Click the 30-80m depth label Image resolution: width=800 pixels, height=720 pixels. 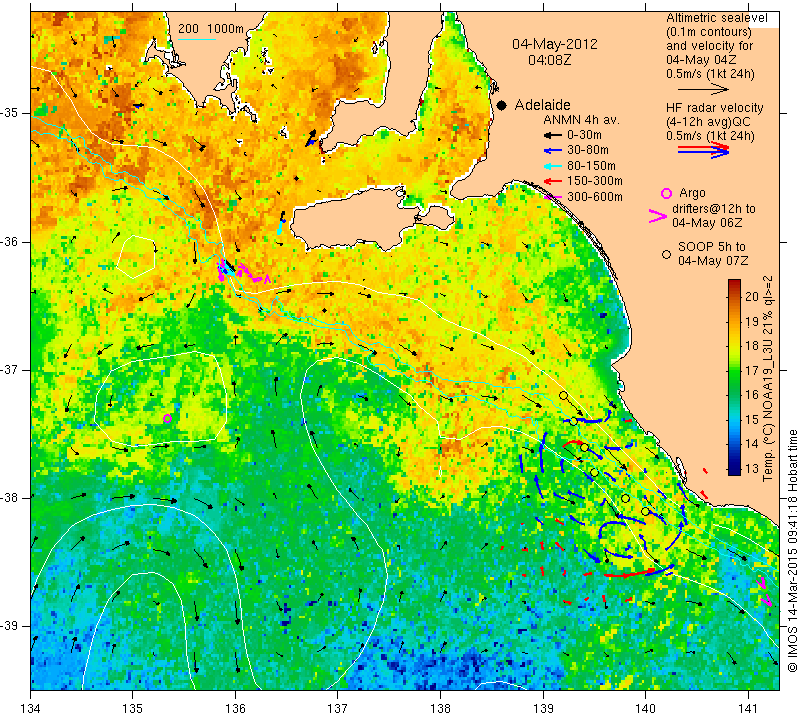point(588,150)
